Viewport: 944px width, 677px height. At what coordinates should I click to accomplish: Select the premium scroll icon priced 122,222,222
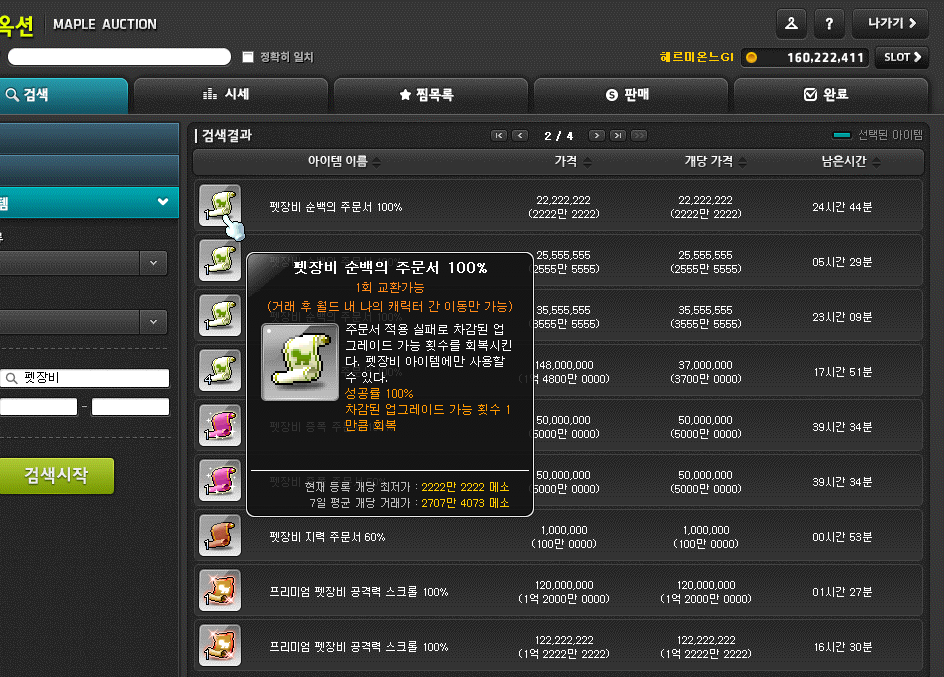[x=220, y=646]
